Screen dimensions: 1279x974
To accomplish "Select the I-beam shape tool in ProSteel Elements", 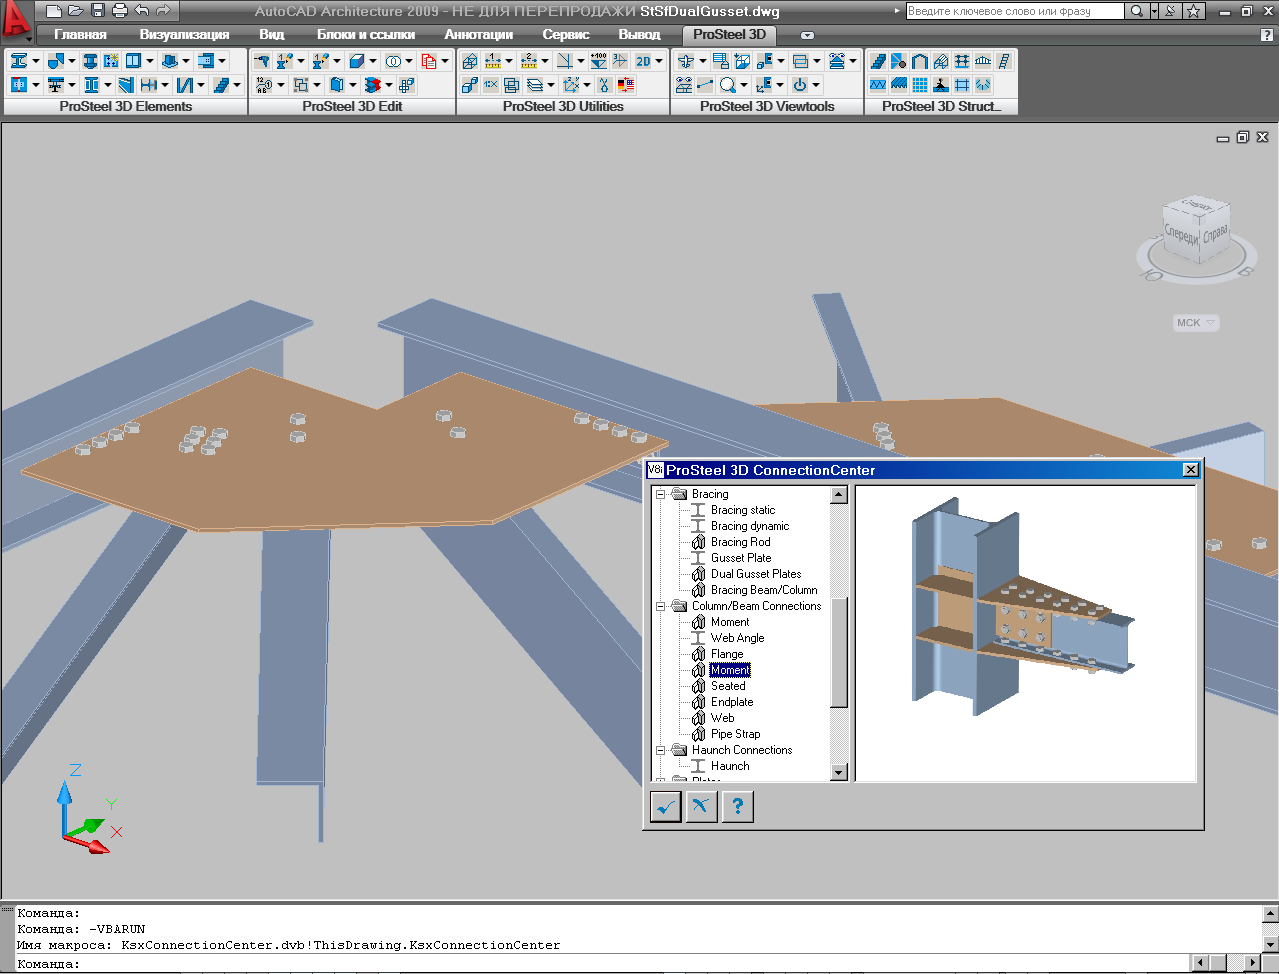I will 19,61.
